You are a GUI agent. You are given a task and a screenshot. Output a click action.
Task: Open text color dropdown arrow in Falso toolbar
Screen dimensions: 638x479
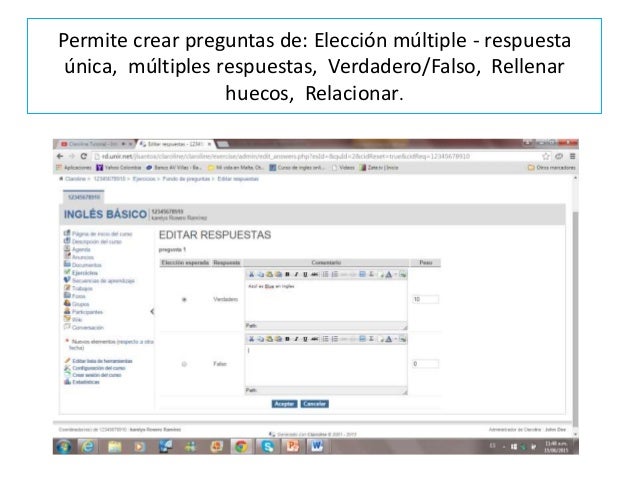(395, 339)
